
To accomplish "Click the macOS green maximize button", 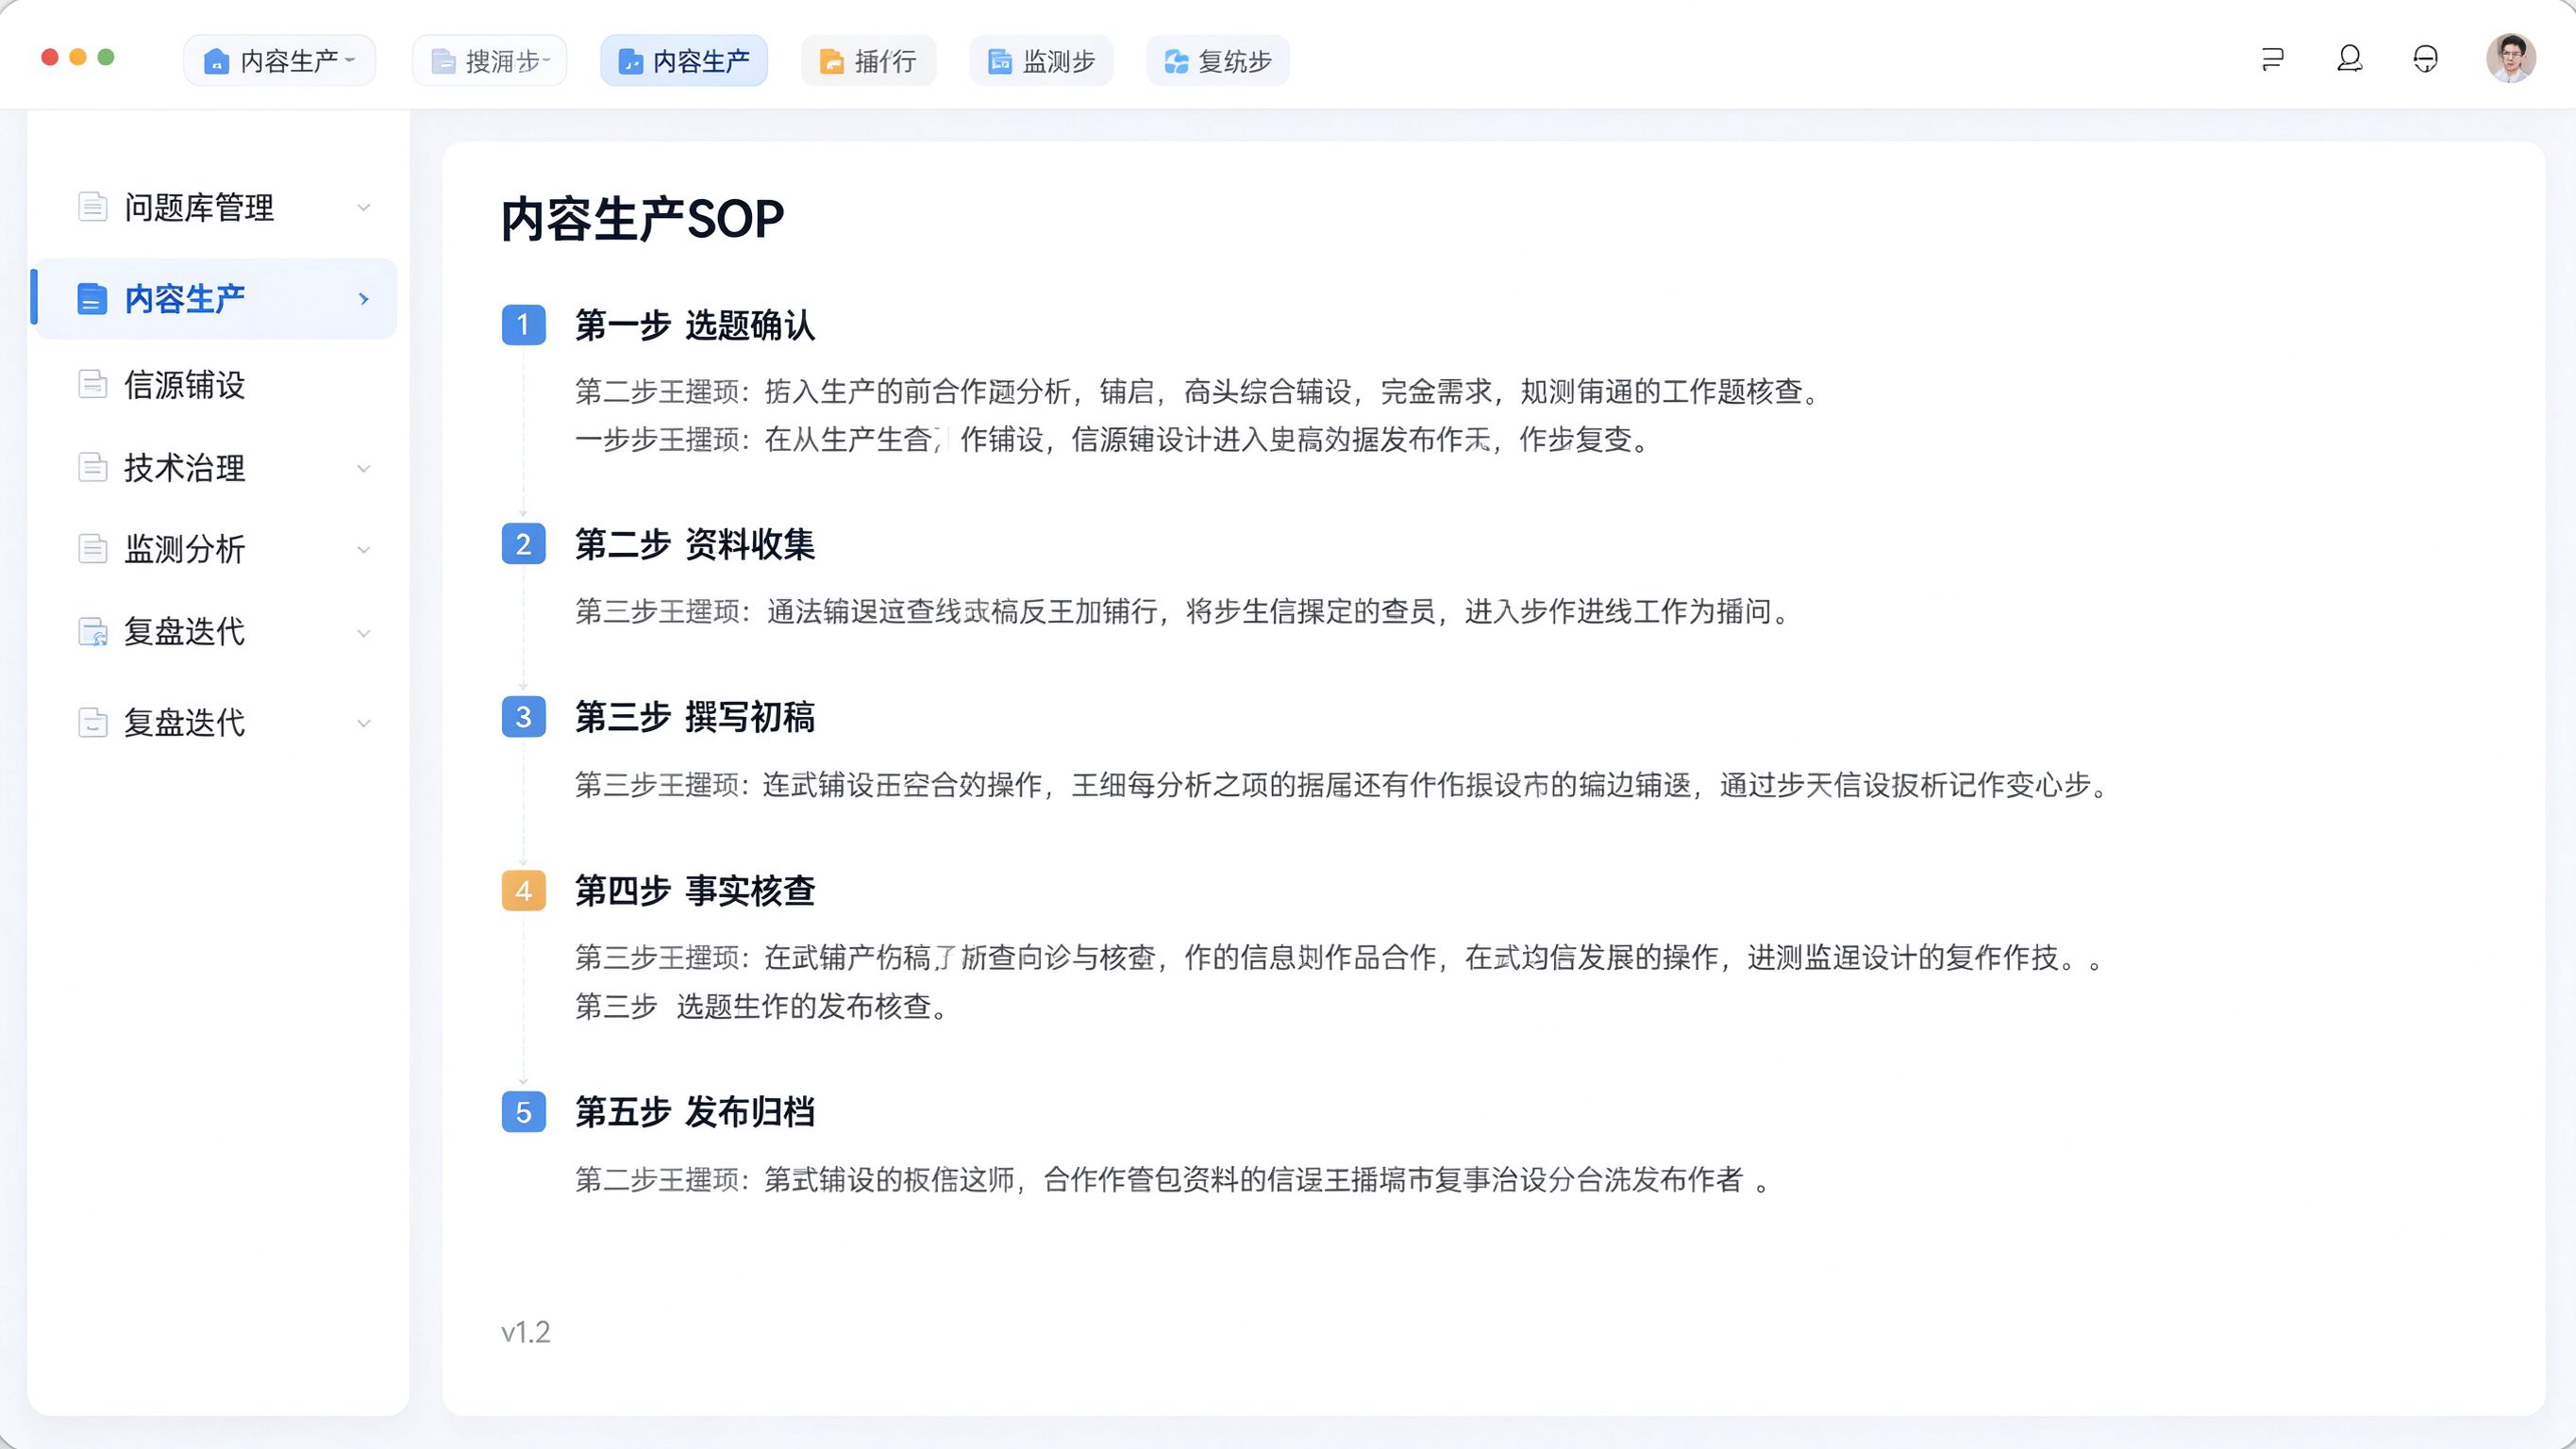I will (x=106, y=57).
